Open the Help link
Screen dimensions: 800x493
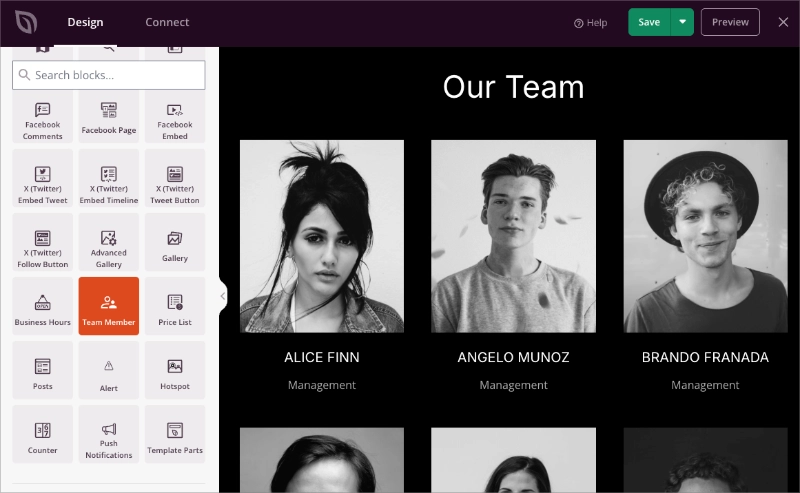(x=590, y=23)
